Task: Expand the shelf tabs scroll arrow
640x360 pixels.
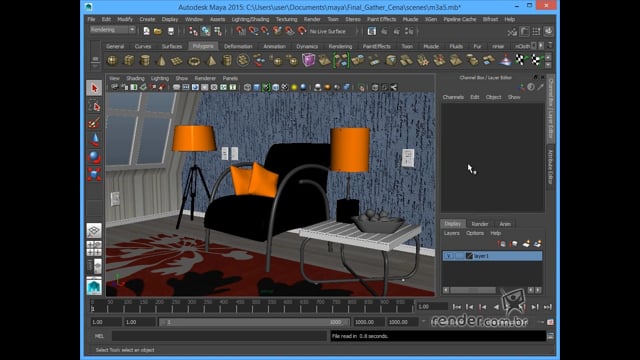Action: [541, 46]
